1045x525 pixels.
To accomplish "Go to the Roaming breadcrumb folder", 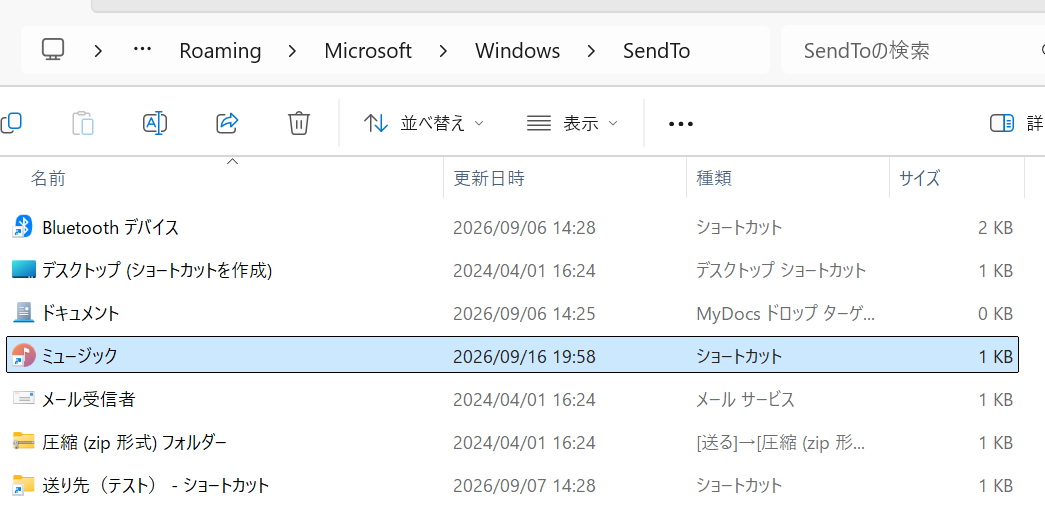I will pos(220,51).
